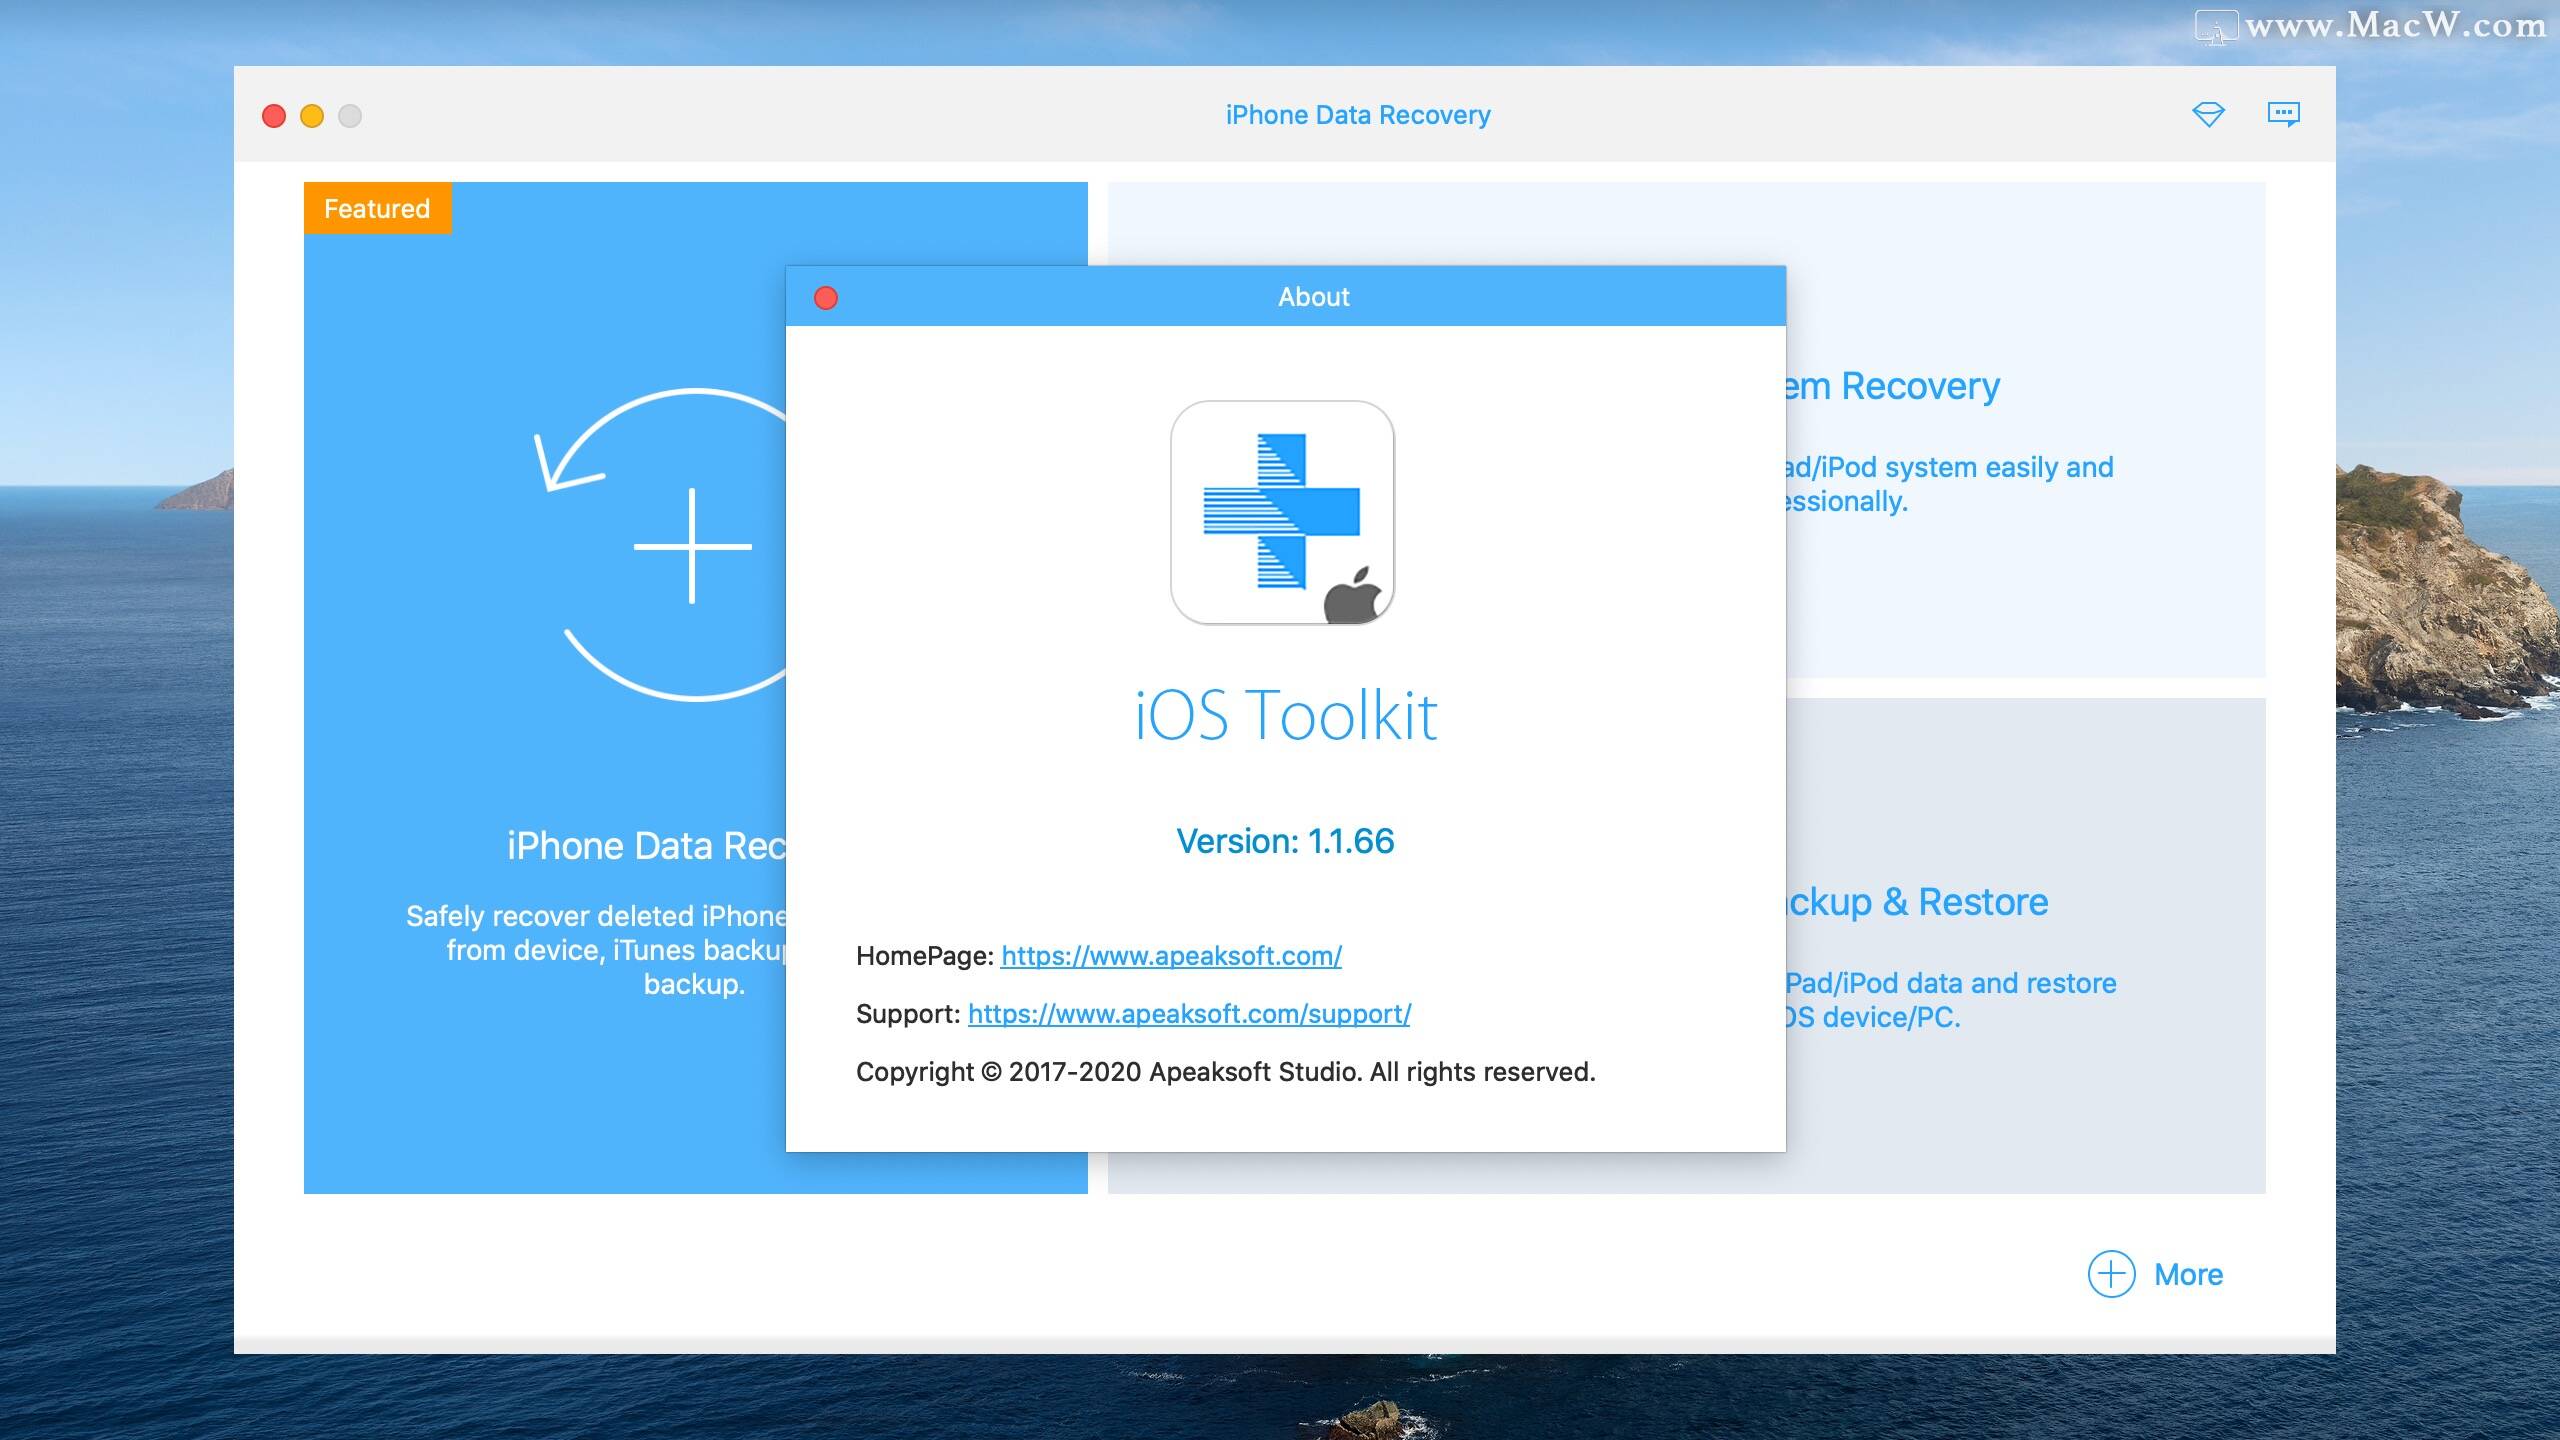
Task: Open the apeaksoft.com homepage link
Action: (x=1171, y=956)
